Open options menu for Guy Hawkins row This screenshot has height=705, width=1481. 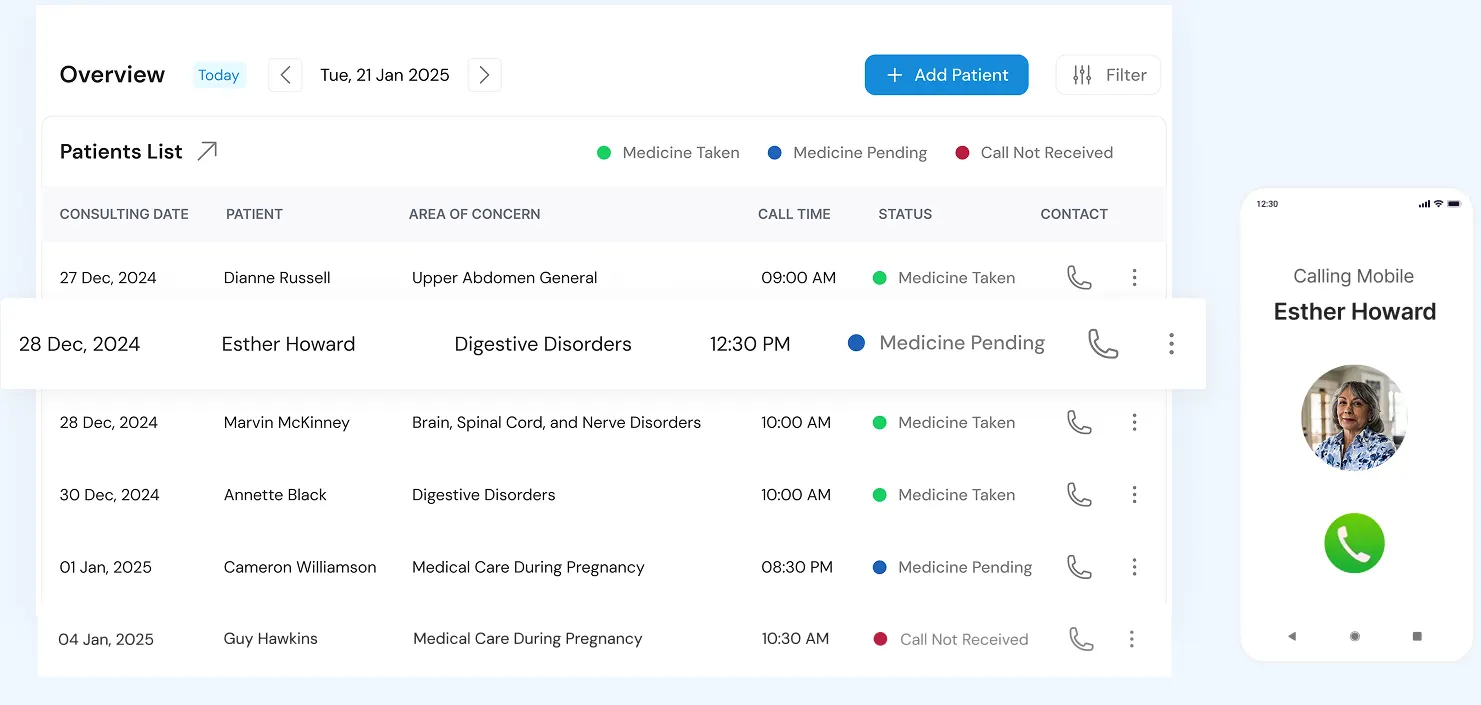pos(1131,638)
